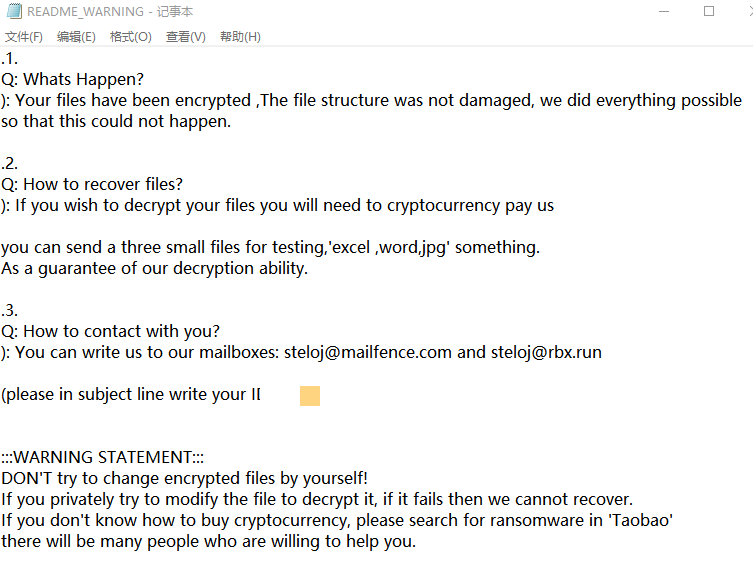Viewport: 753px width, 575px height.
Task: Click the yellow highlighted block after ID text
Action: coord(310,396)
